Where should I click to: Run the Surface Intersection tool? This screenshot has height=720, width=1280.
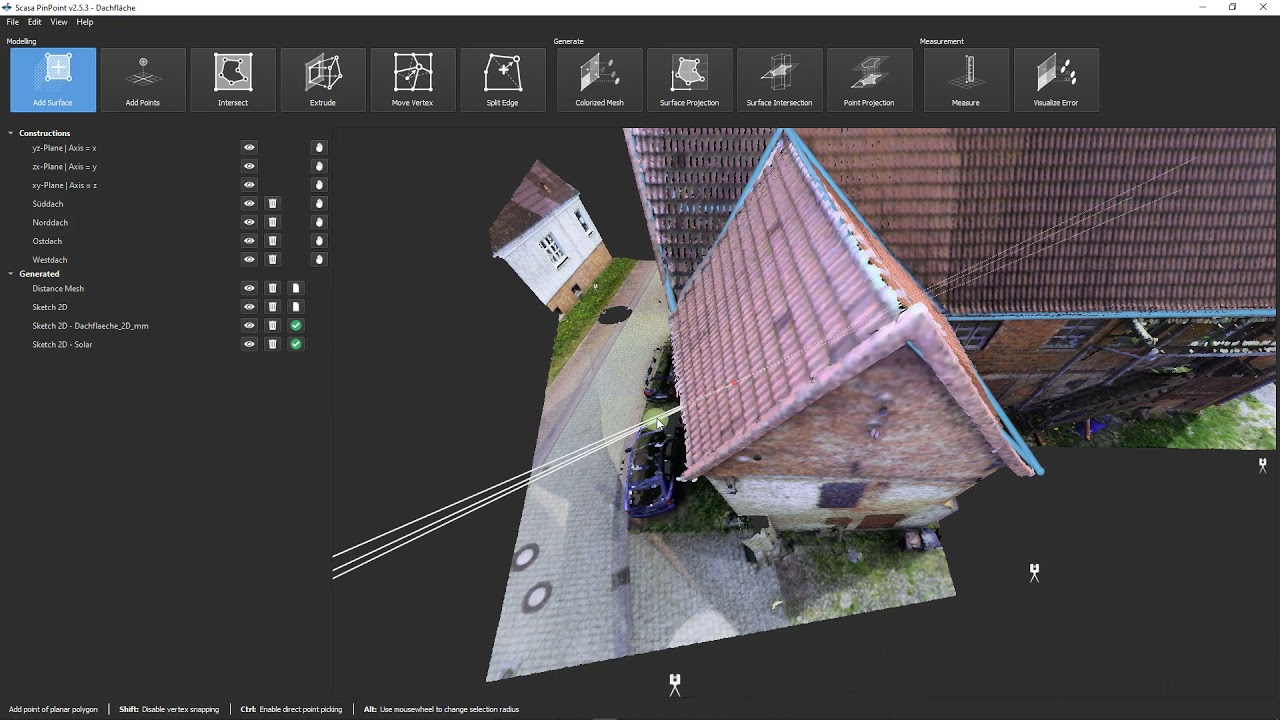click(780, 80)
